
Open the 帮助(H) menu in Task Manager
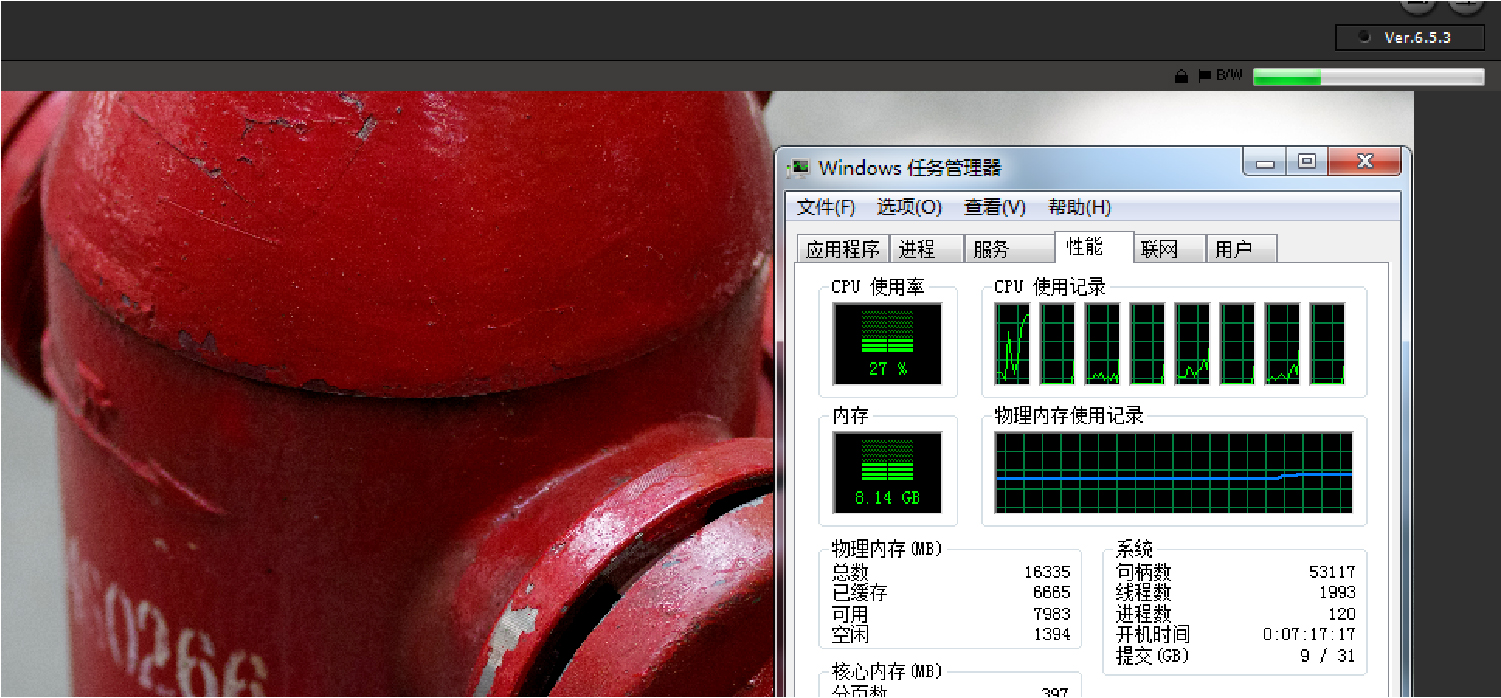[1080, 207]
